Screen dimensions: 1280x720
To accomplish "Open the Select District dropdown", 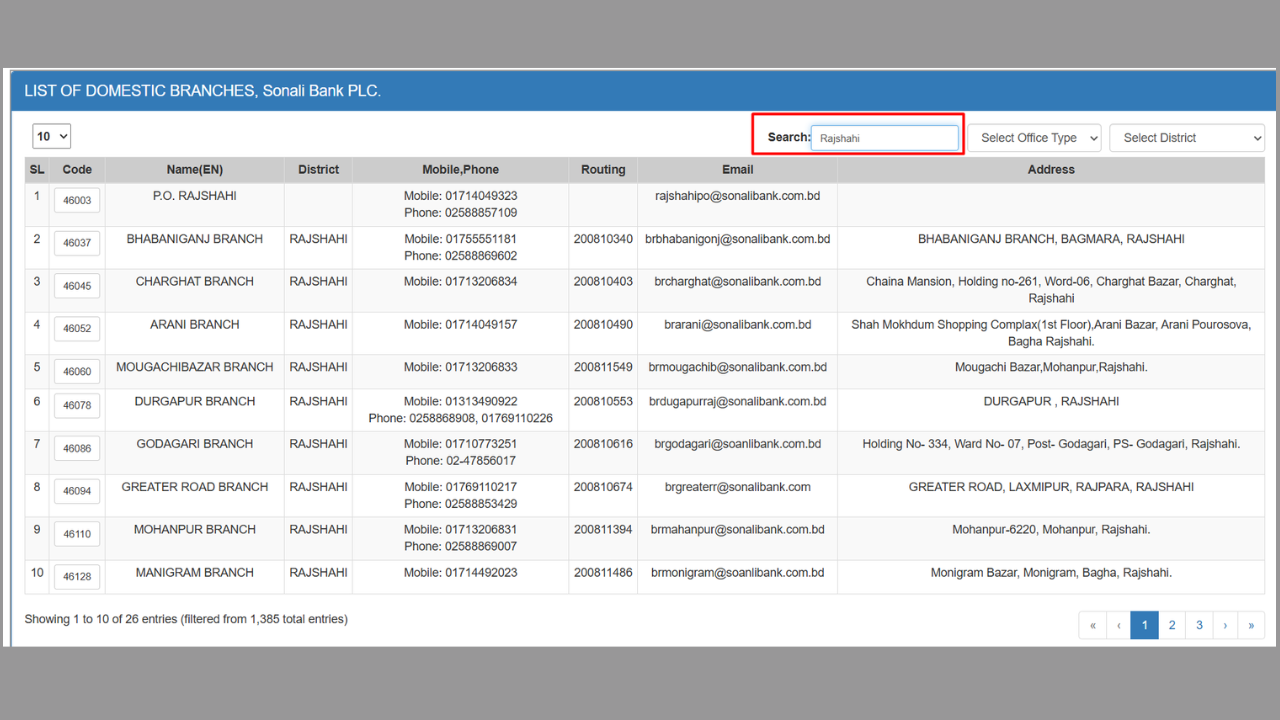I will coord(1186,138).
